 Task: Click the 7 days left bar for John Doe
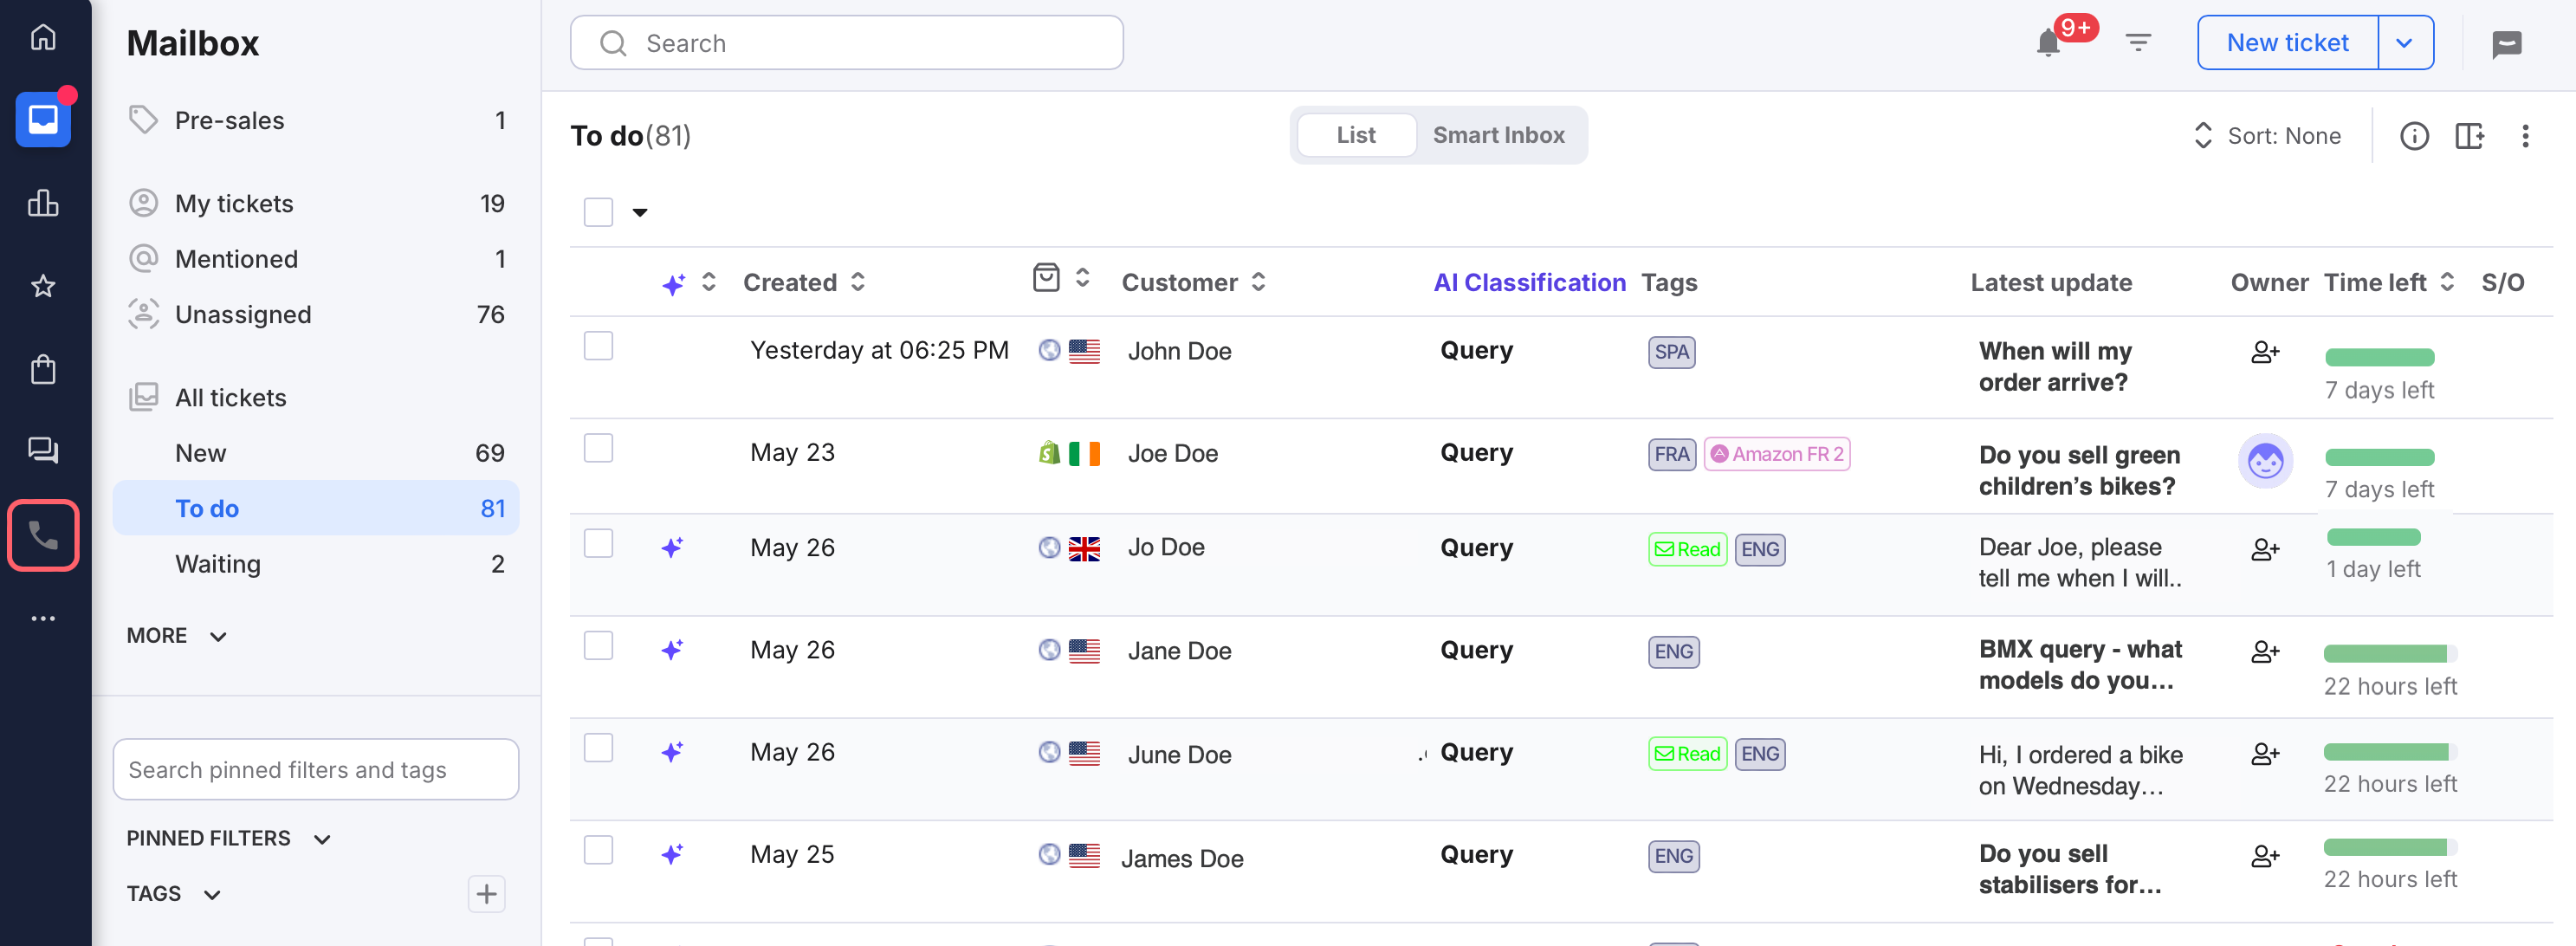click(2379, 358)
